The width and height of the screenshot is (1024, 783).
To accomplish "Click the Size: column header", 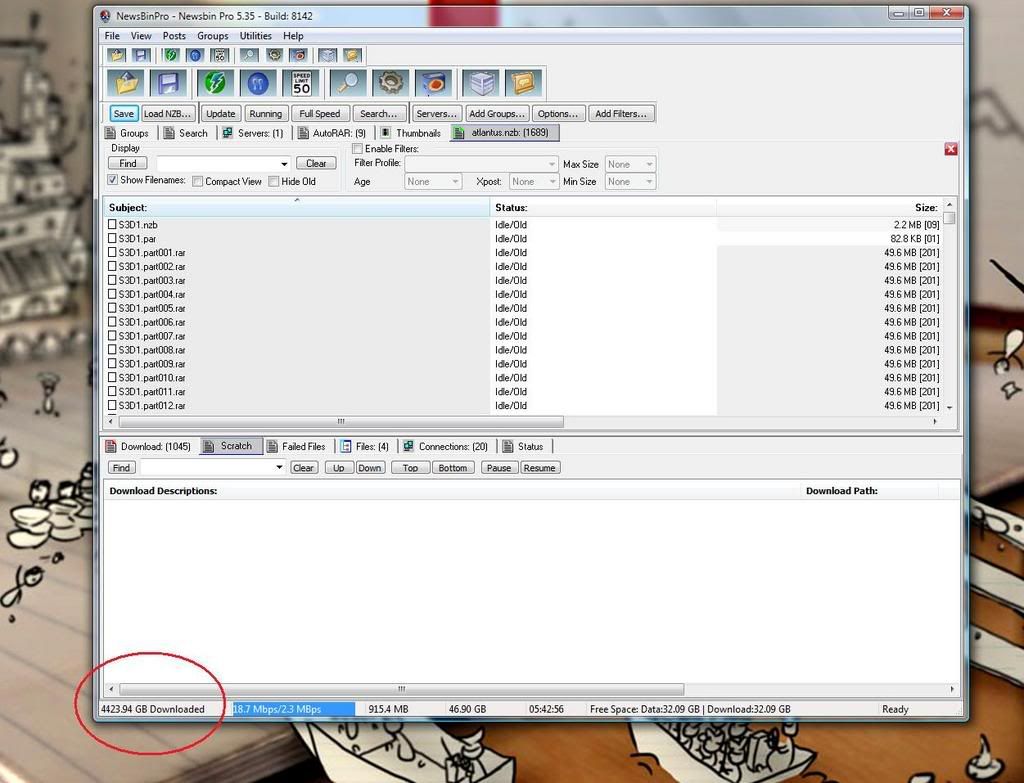I will 829,208.
